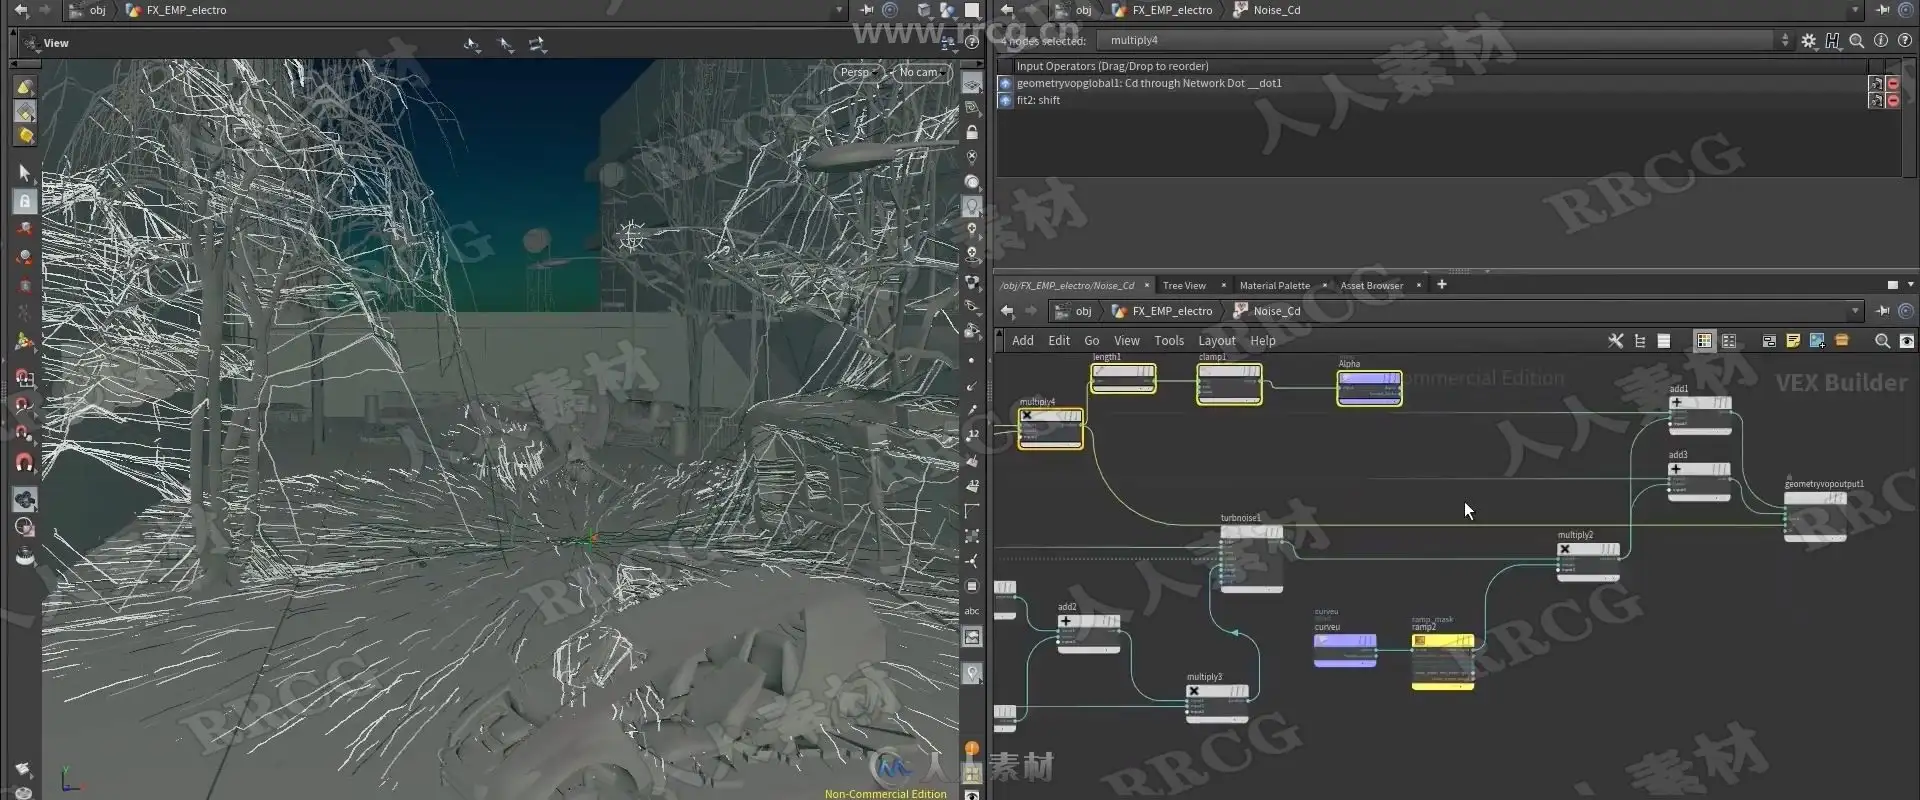The height and width of the screenshot is (800, 1920).
Task: Open the network editor search magnifier
Action: [1882, 341]
